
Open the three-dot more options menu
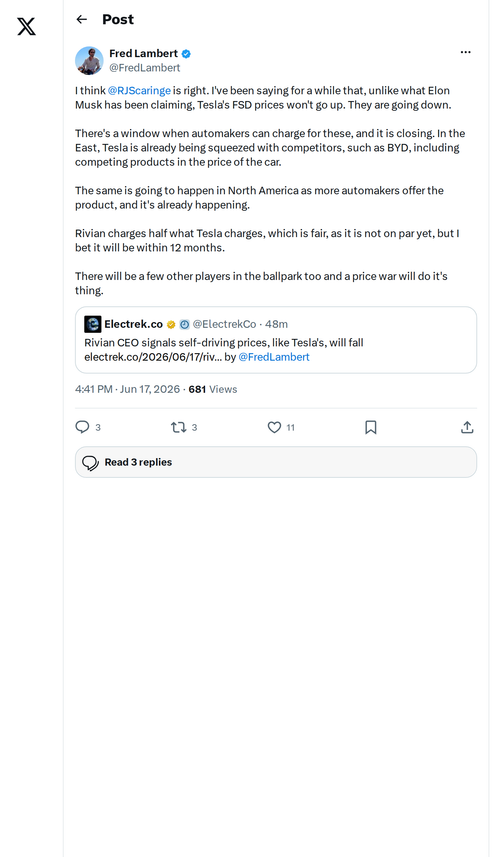pyautogui.click(x=466, y=52)
